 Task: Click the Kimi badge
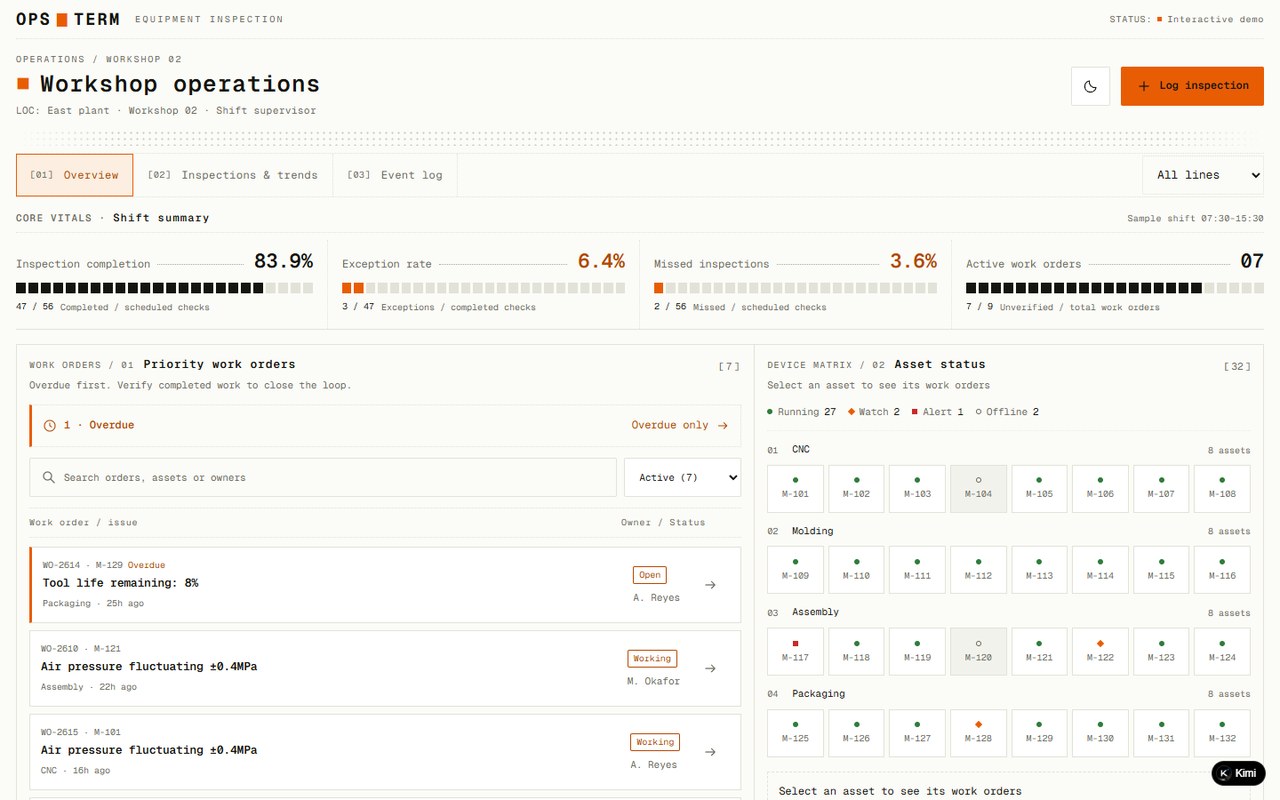tap(1238, 773)
